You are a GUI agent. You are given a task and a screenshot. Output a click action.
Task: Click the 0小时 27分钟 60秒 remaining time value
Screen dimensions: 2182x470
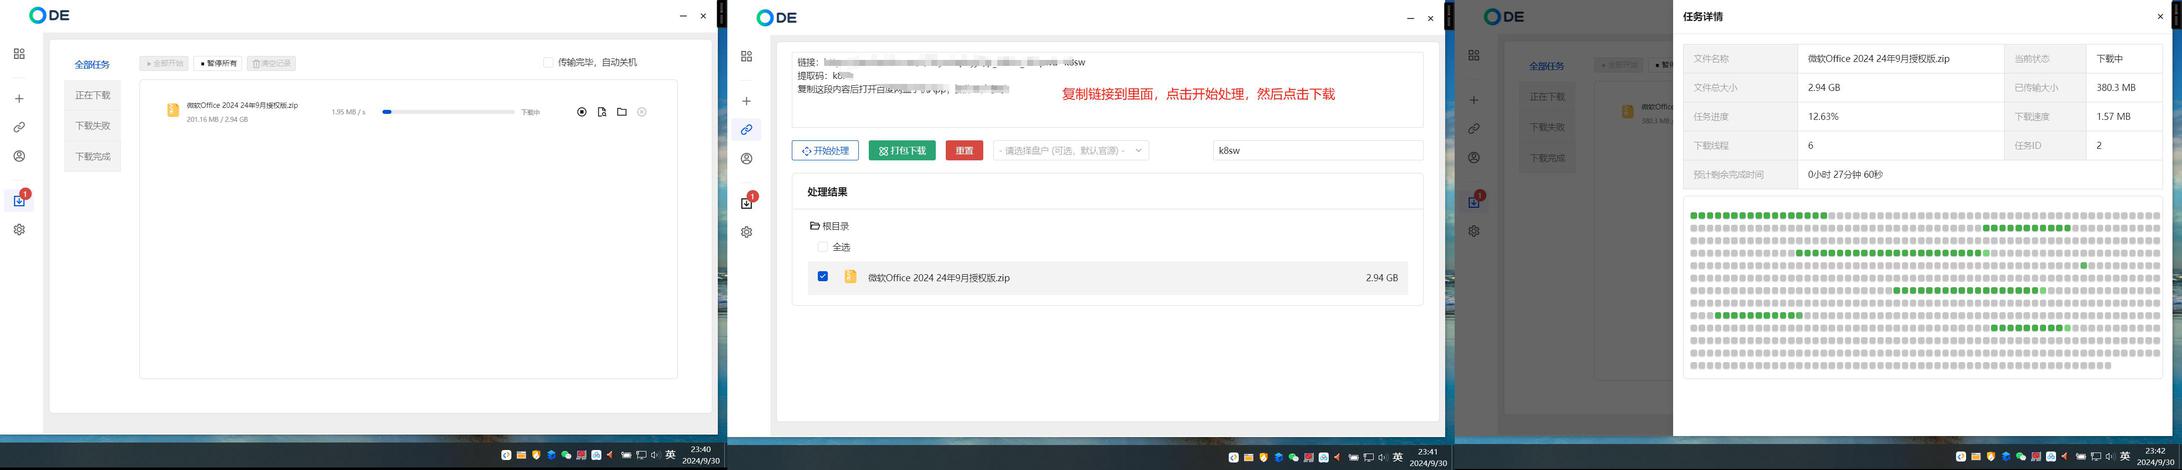point(1845,175)
